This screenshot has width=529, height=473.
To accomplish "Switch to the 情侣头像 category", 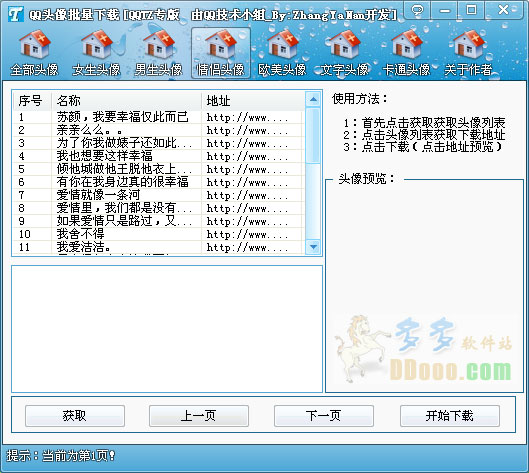I will point(221,53).
